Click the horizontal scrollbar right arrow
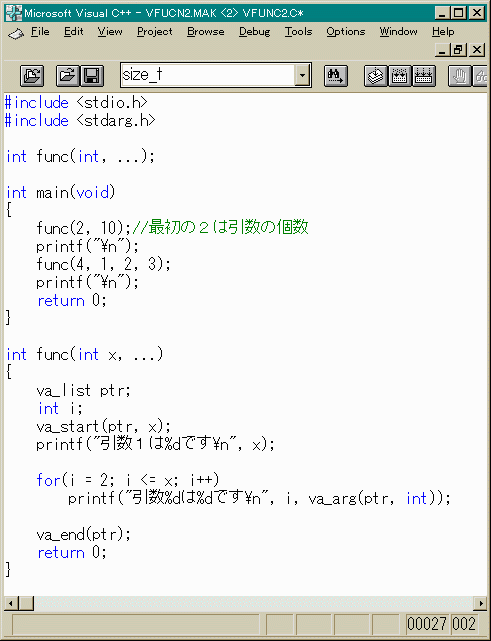Screen dimensions: 491x641 [x=480, y=603]
